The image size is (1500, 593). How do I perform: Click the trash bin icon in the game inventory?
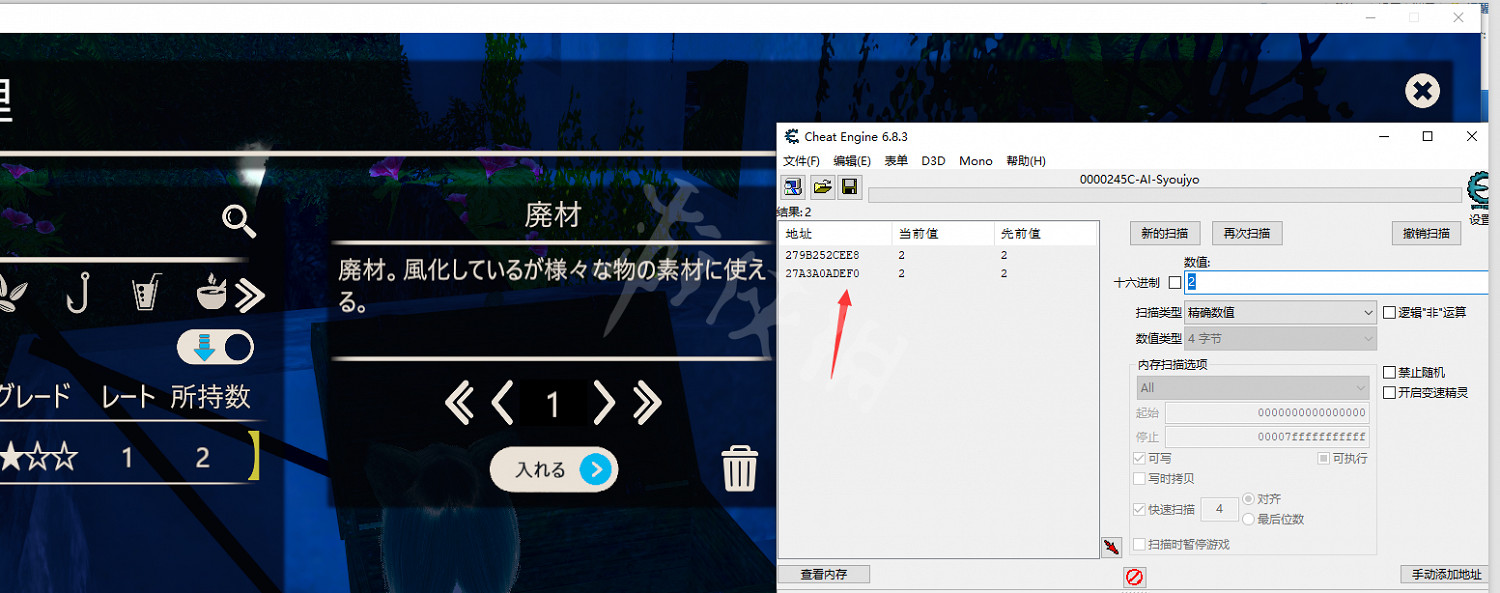(x=739, y=466)
